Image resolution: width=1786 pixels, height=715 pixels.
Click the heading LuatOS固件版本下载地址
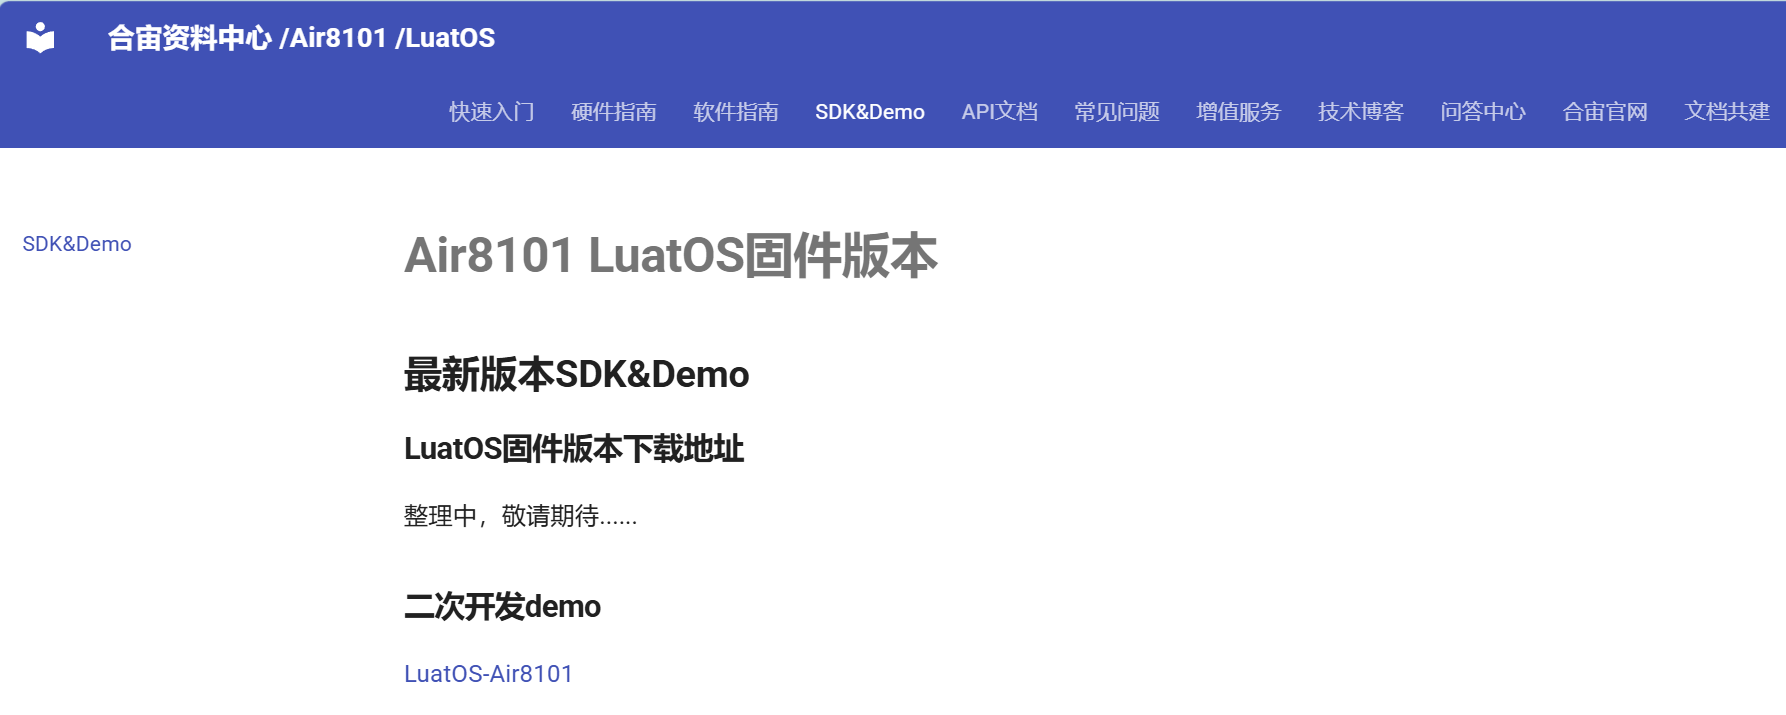point(574,449)
